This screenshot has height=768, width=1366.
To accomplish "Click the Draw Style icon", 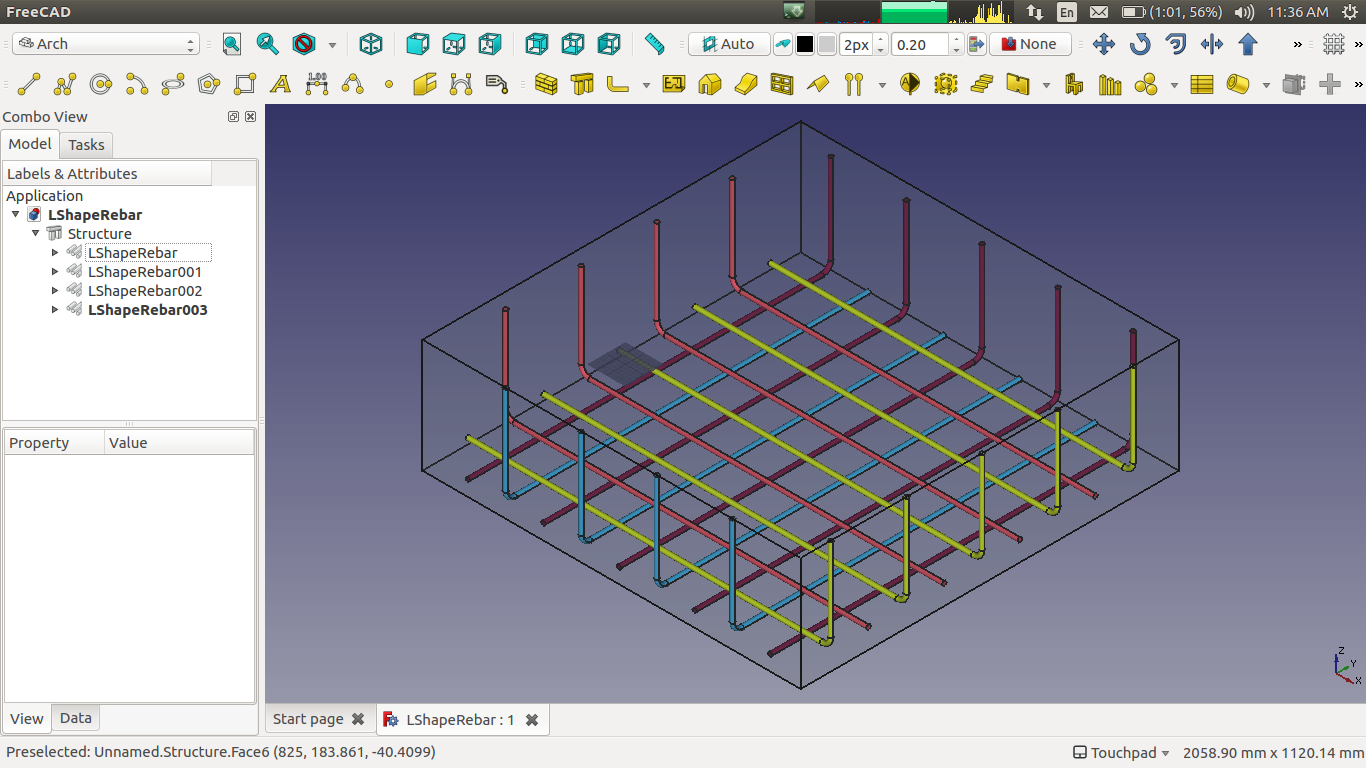I will 304,44.
